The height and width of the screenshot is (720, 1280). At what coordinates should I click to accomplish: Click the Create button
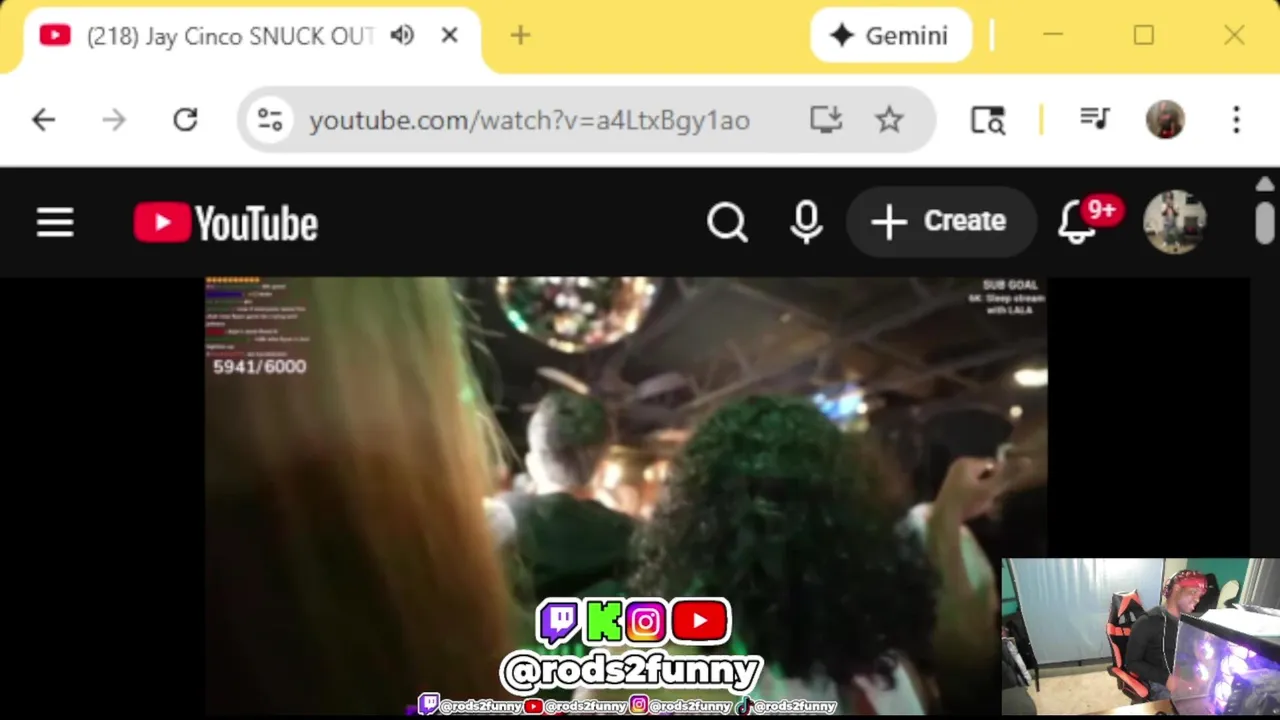coord(939,222)
